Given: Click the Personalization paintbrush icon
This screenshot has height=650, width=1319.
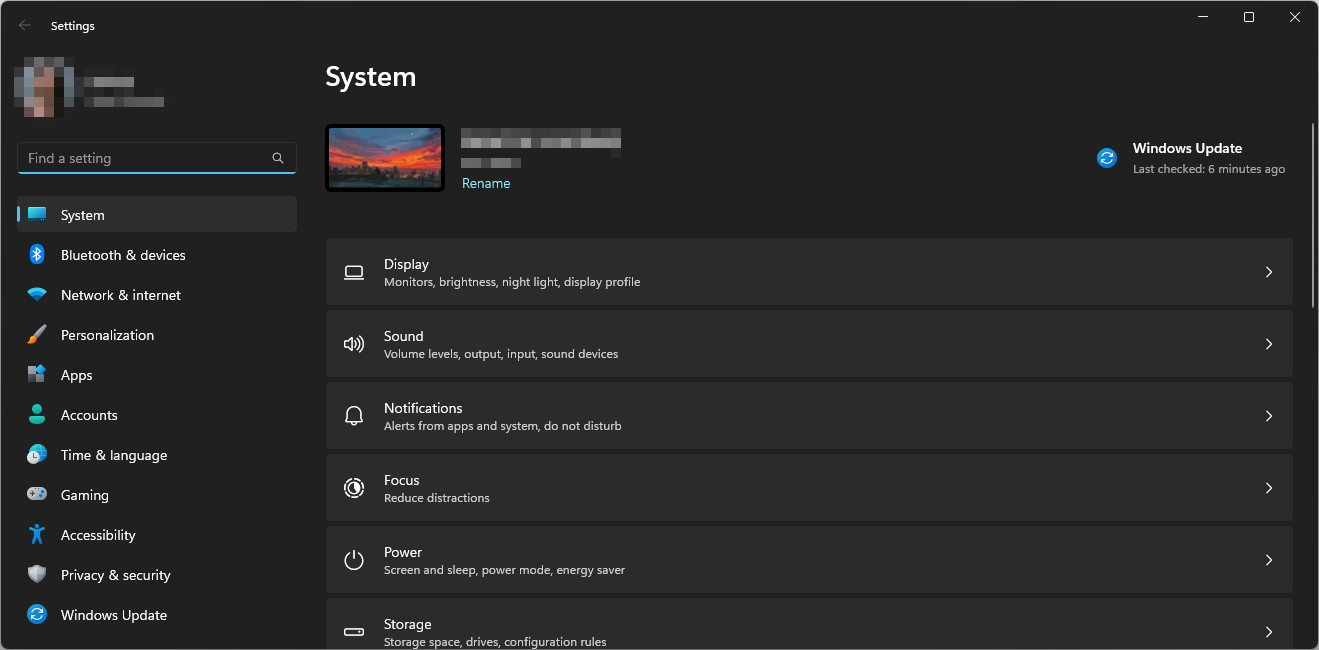Looking at the screenshot, I should (37, 335).
